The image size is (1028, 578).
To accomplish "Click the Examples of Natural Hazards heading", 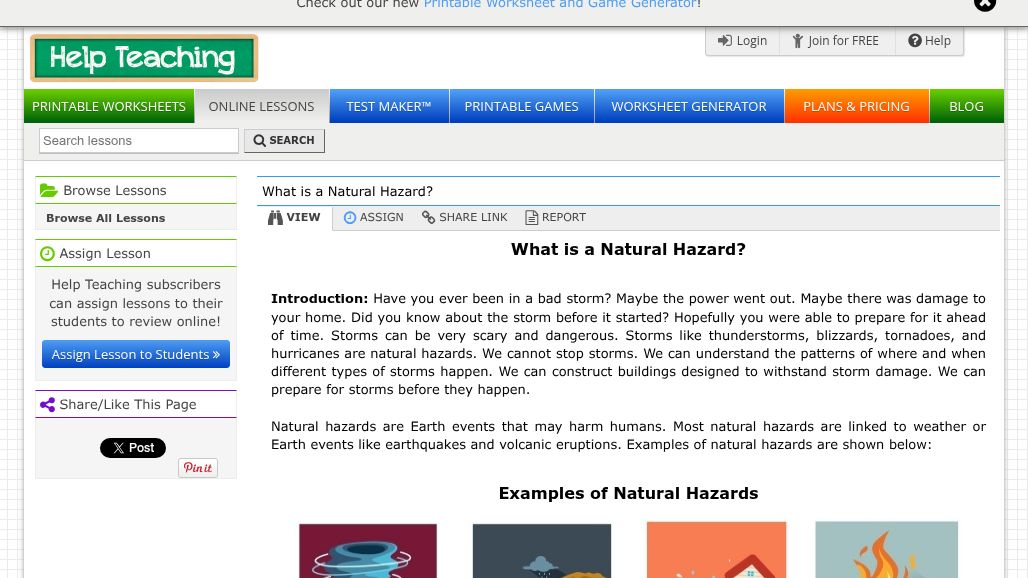I will 628,493.
